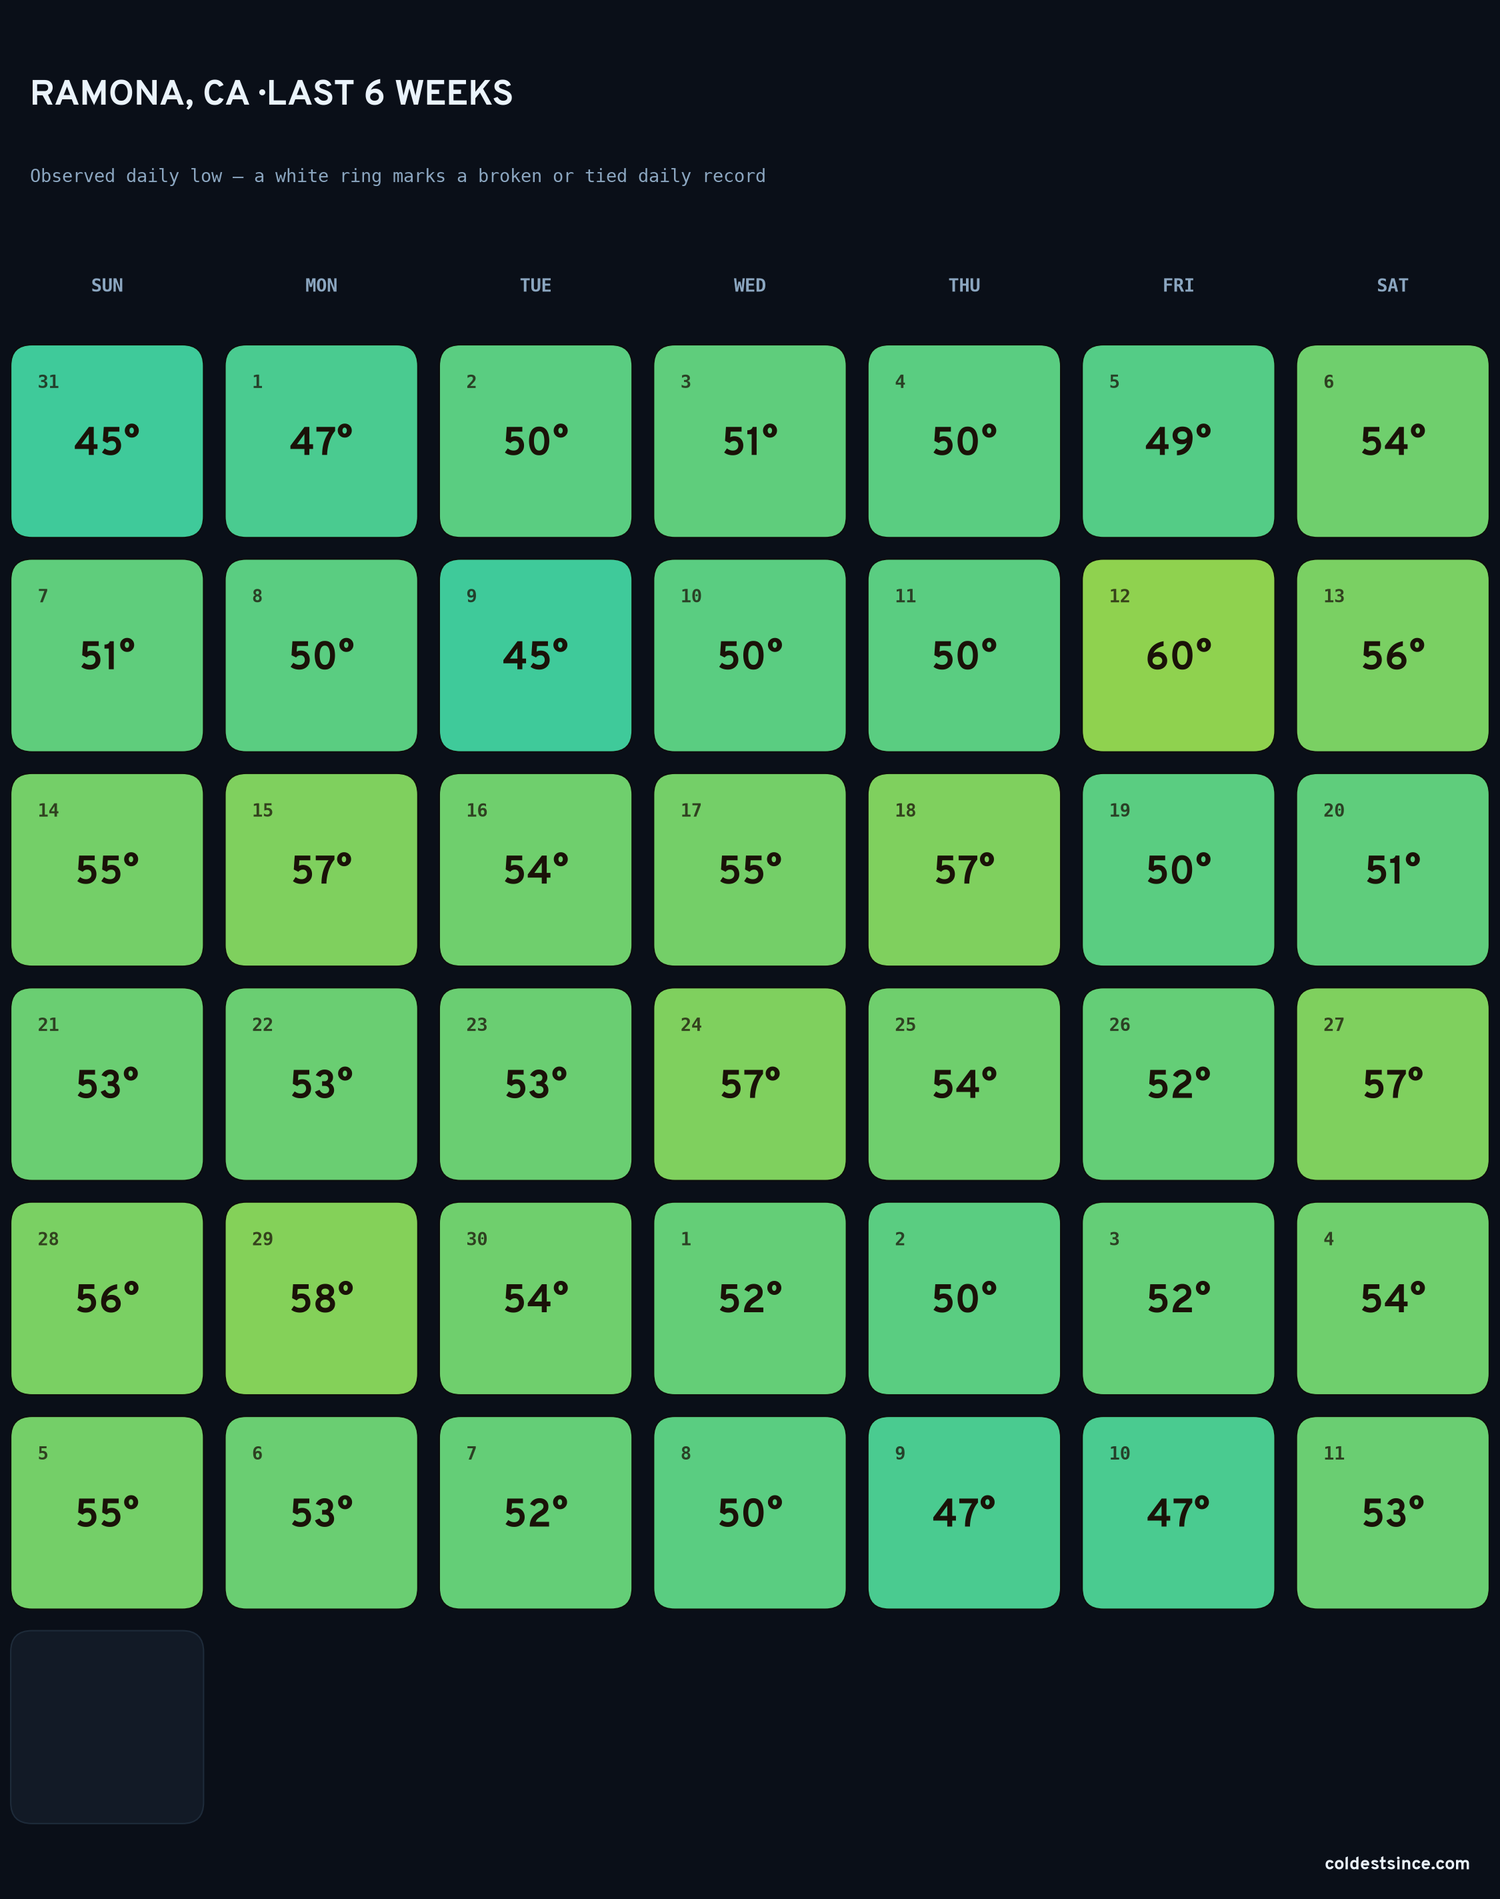
Task: Click the day 12 tile with 60°
Action: 1178,655
